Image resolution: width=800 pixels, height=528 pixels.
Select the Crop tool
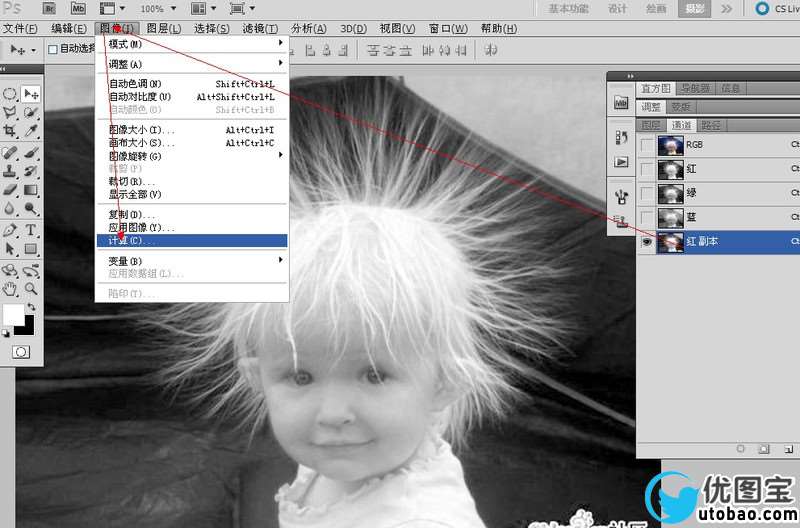(10, 131)
